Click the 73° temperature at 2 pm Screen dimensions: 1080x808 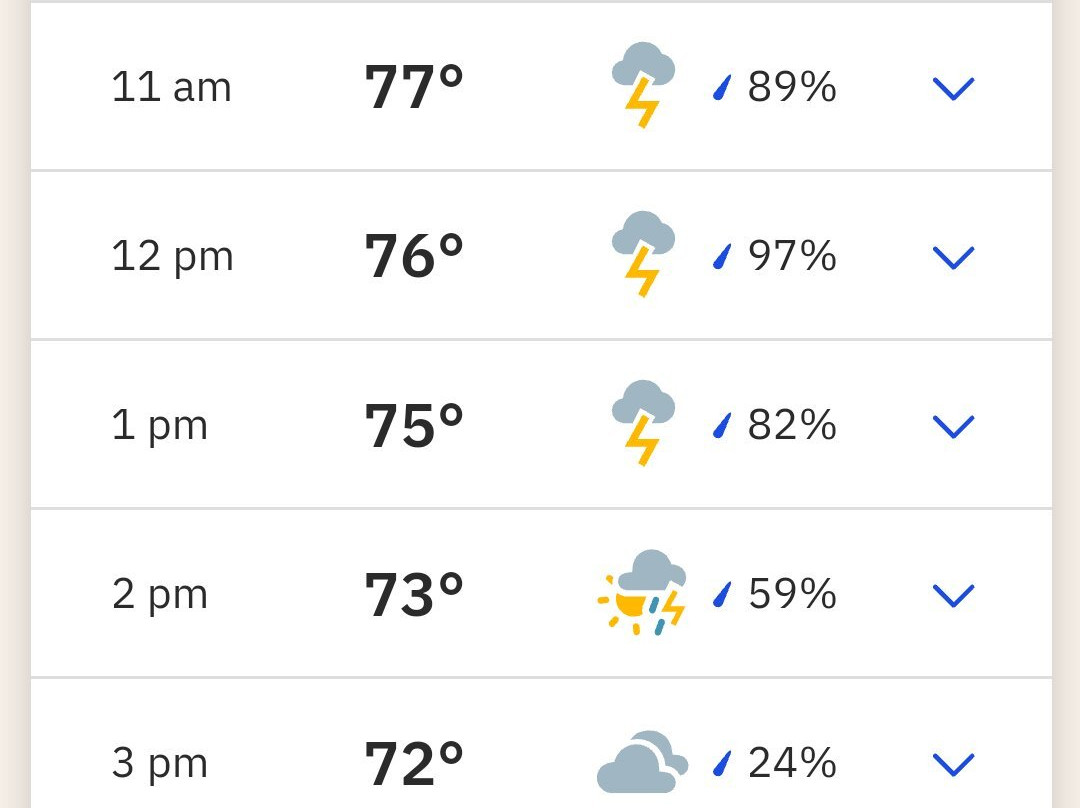(x=414, y=594)
